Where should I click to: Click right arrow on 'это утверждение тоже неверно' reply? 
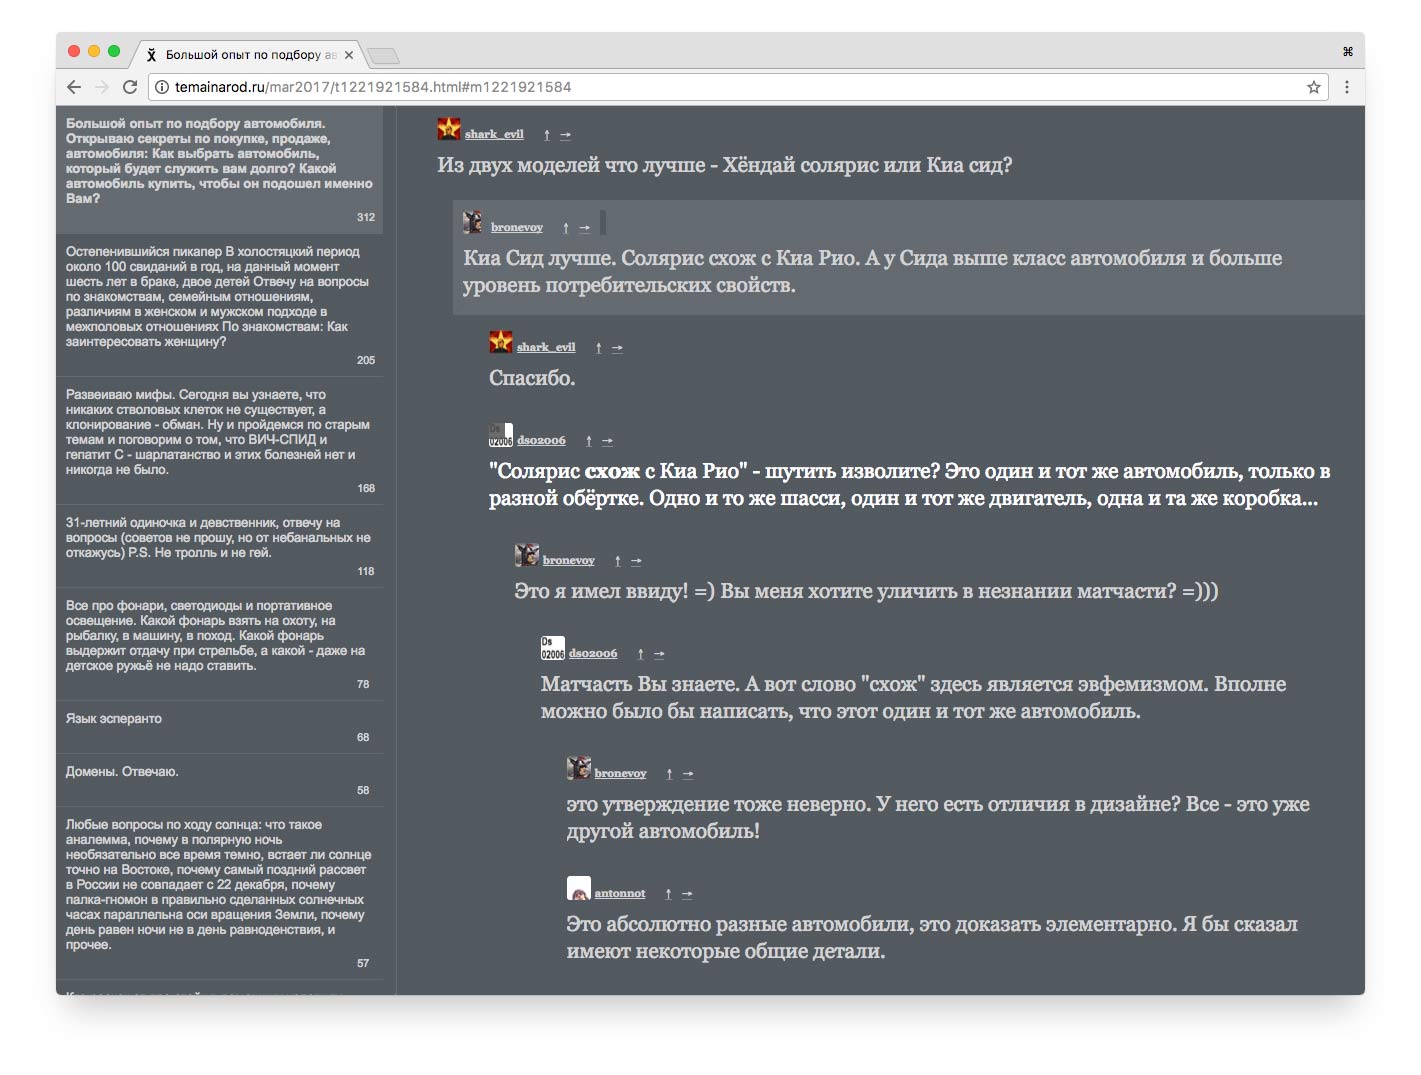(688, 773)
